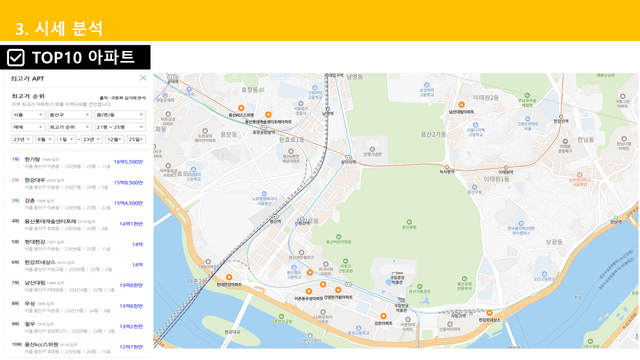Close the 최고가 APT panel
This screenshot has width=640, height=360.
click(143, 78)
